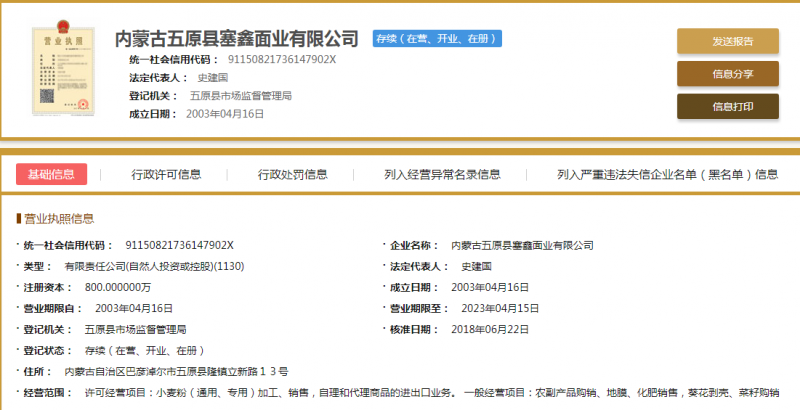Select header credit code 91150821736147902X
Viewport: 800px width, 410px height.
click(x=282, y=60)
